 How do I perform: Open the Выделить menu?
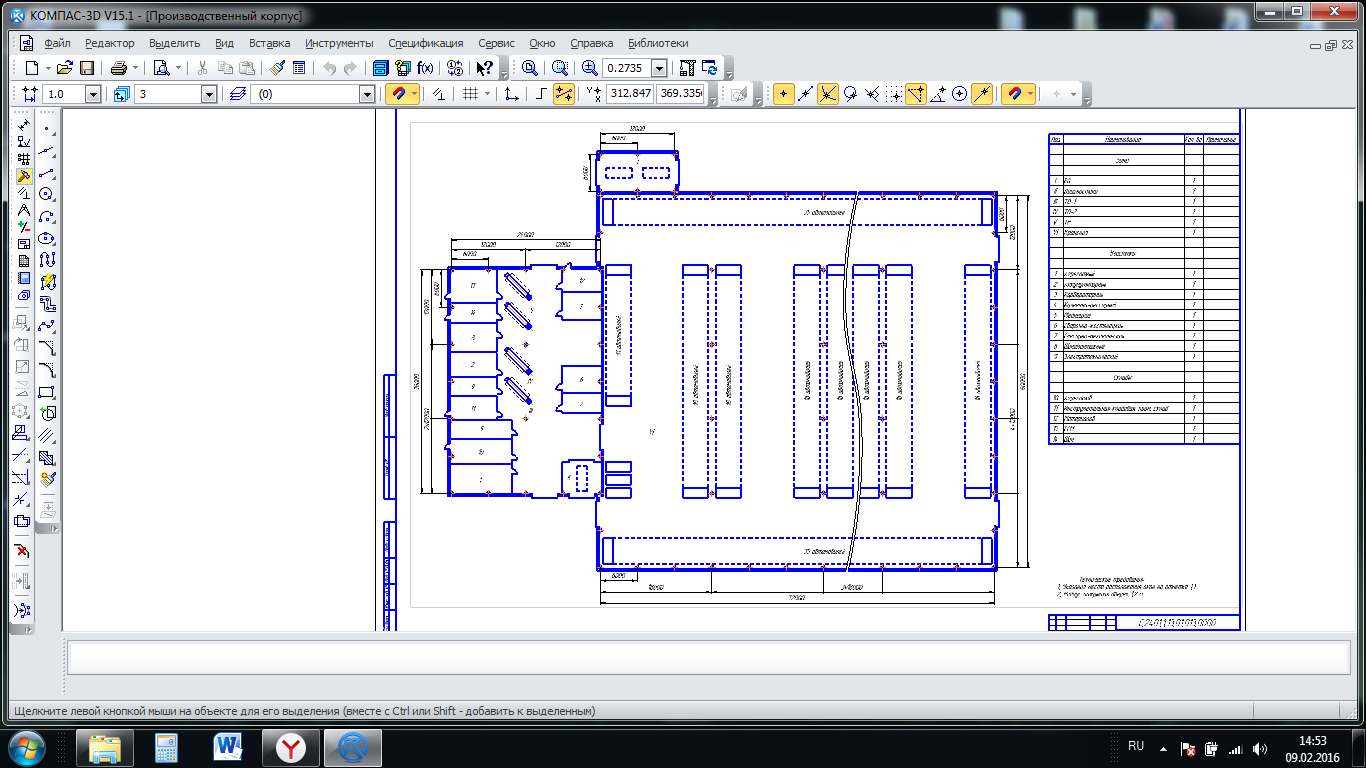click(175, 43)
